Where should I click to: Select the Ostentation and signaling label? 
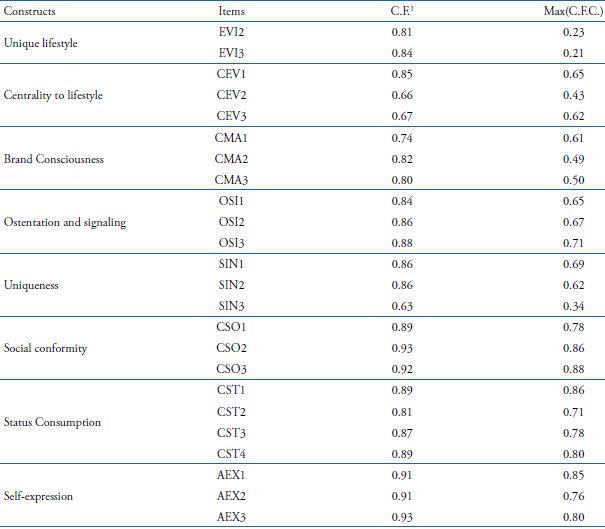[x=65, y=222]
